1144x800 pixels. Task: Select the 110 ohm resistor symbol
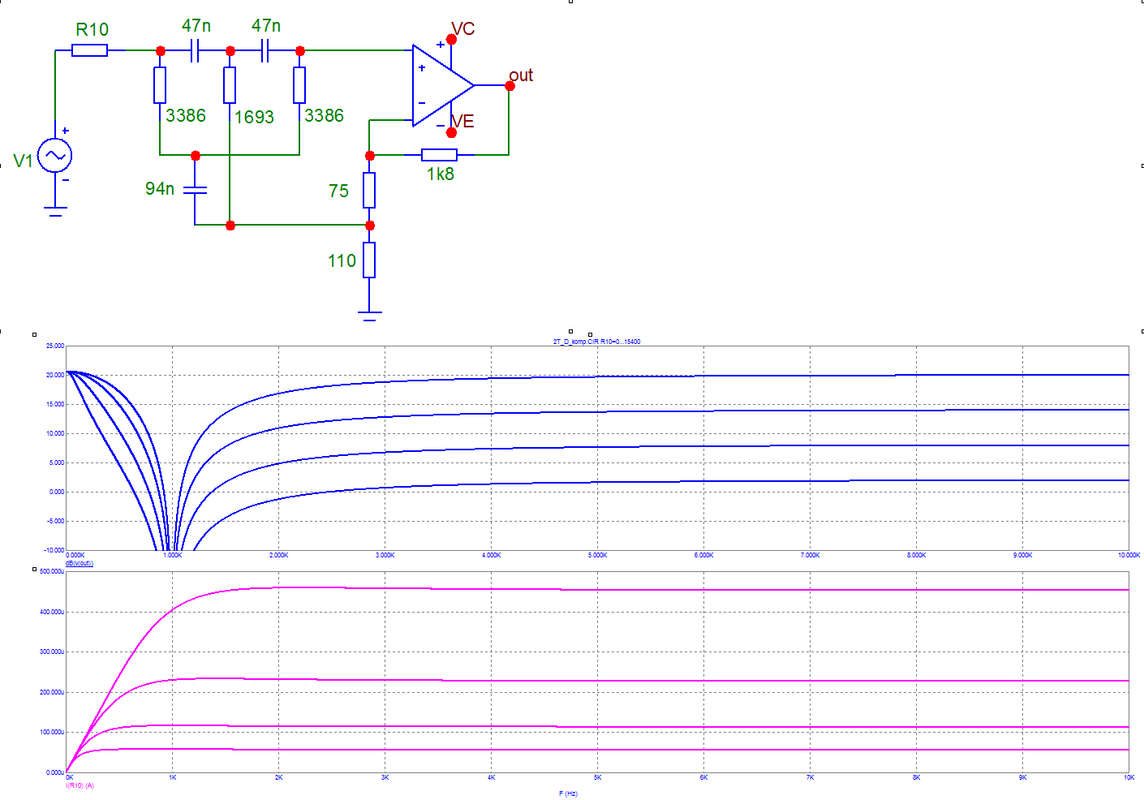tap(370, 260)
